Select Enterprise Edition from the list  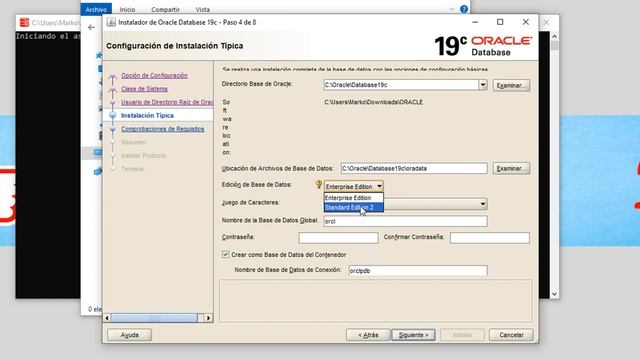click(x=353, y=198)
